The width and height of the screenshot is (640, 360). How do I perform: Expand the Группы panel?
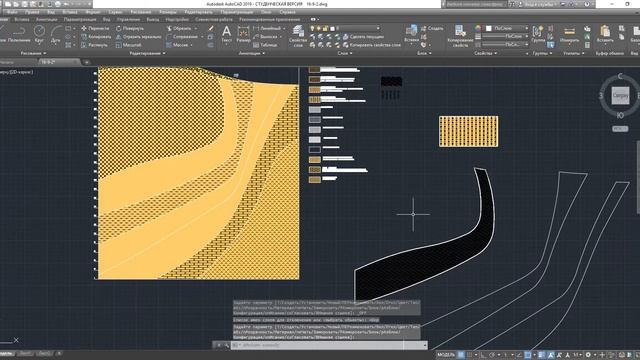(x=542, y=53)
